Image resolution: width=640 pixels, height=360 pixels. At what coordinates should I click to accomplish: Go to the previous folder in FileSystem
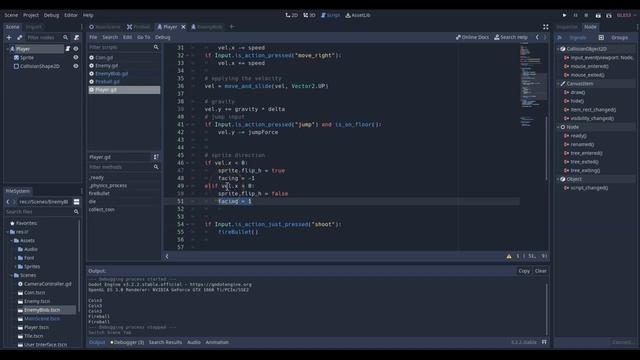click(8, 202)
